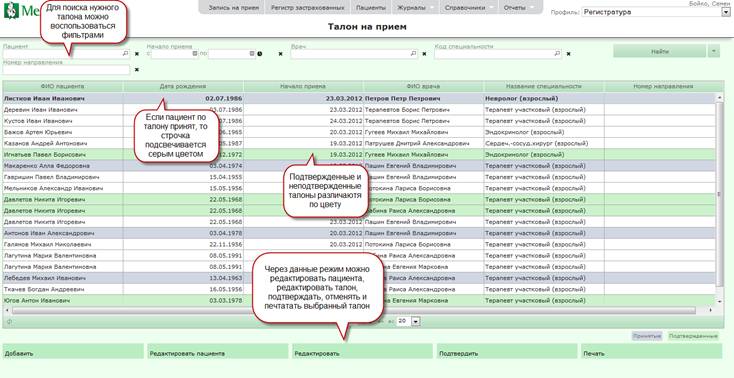Select row Игнатьев Павел Борисович

pos(359,155)
